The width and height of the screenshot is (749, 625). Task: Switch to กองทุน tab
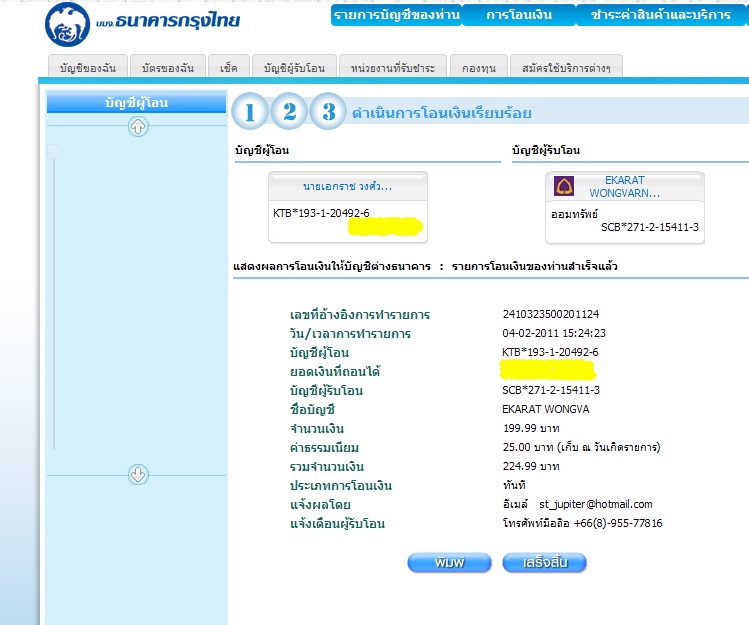(479, 67)
